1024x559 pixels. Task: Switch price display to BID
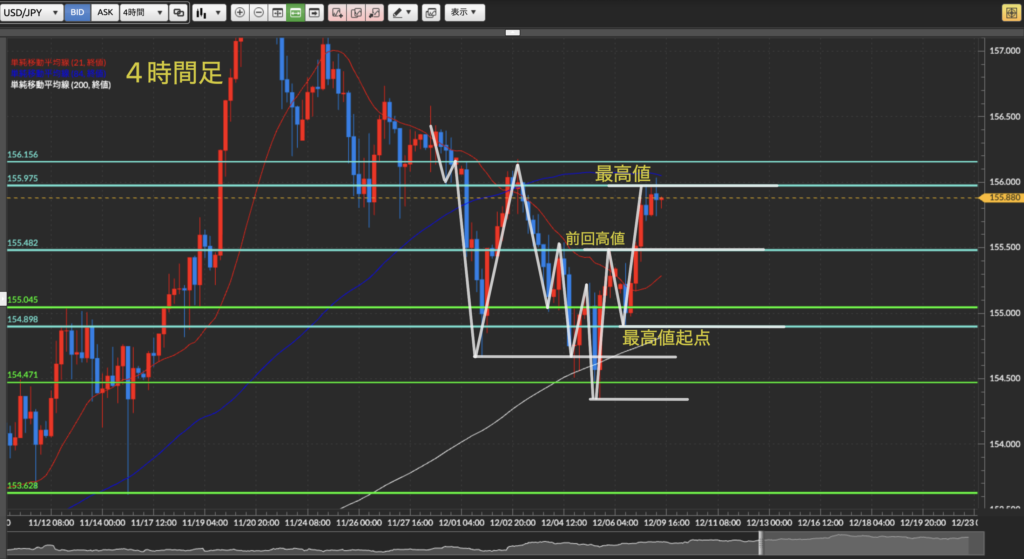tap(78, 13)
